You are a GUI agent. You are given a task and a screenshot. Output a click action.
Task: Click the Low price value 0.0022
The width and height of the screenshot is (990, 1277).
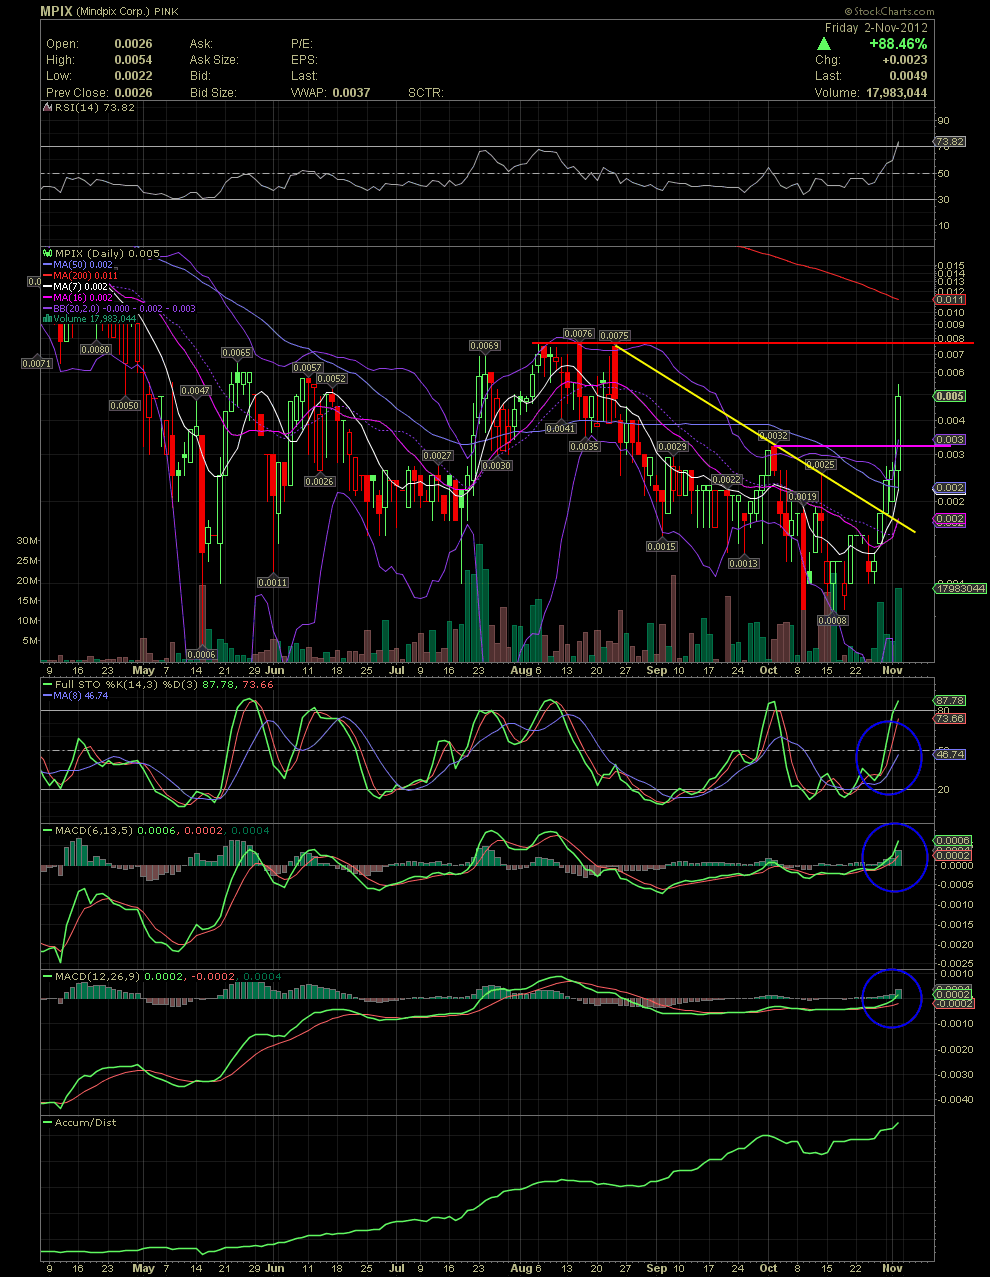pyautogui.click(x=133, y=76)
